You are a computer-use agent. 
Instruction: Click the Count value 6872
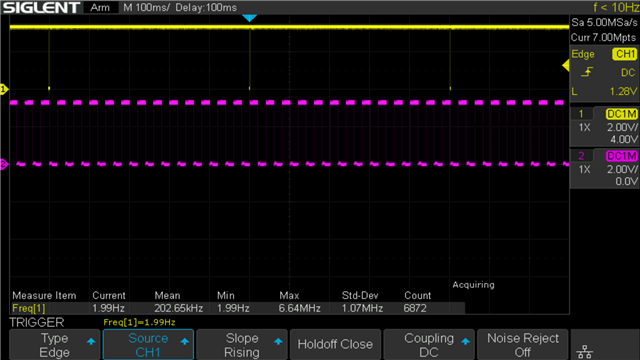pos(415,308)
